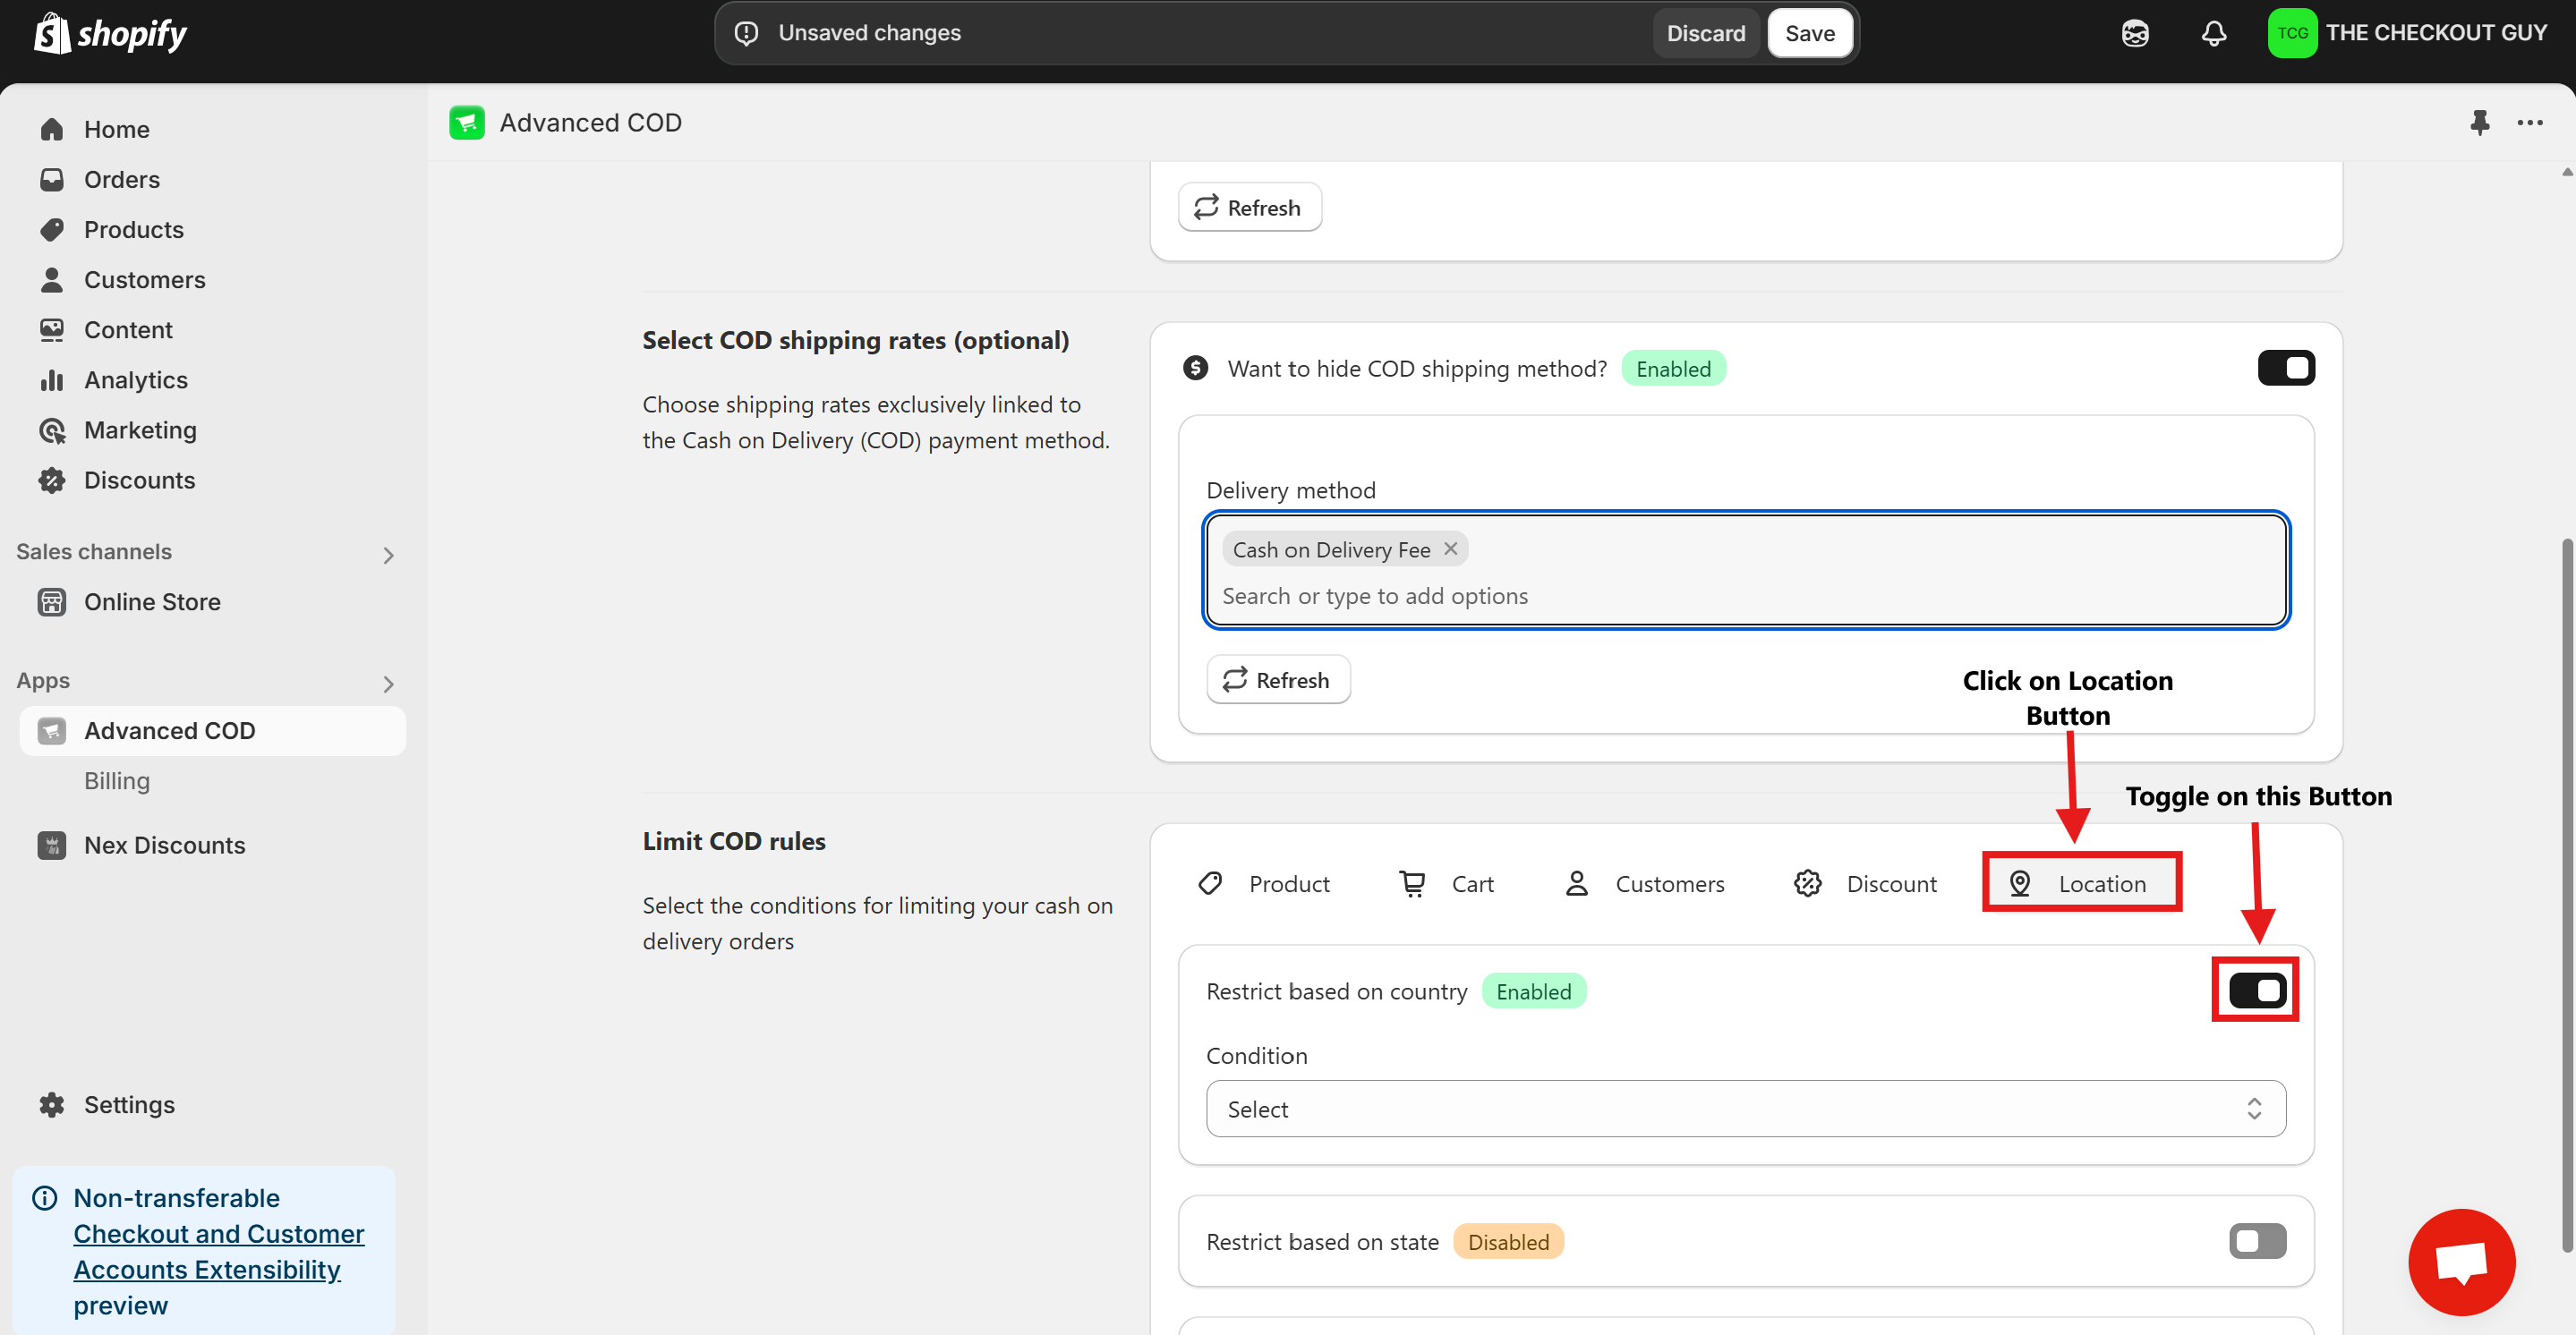Disable the hide COD shipping method toggle

(x=2285, y=368)
